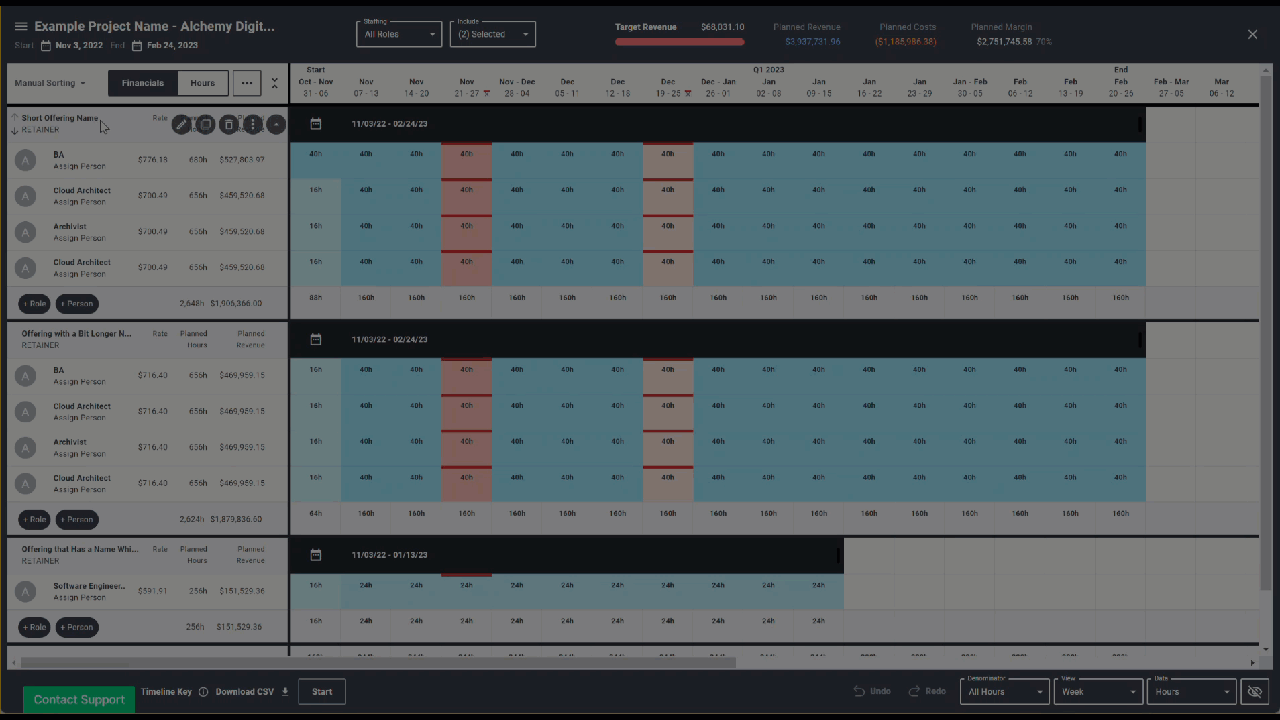Collapse all rows with compress arrows icon
This screenshot has height=720, width=1280.
click(275, 83)
